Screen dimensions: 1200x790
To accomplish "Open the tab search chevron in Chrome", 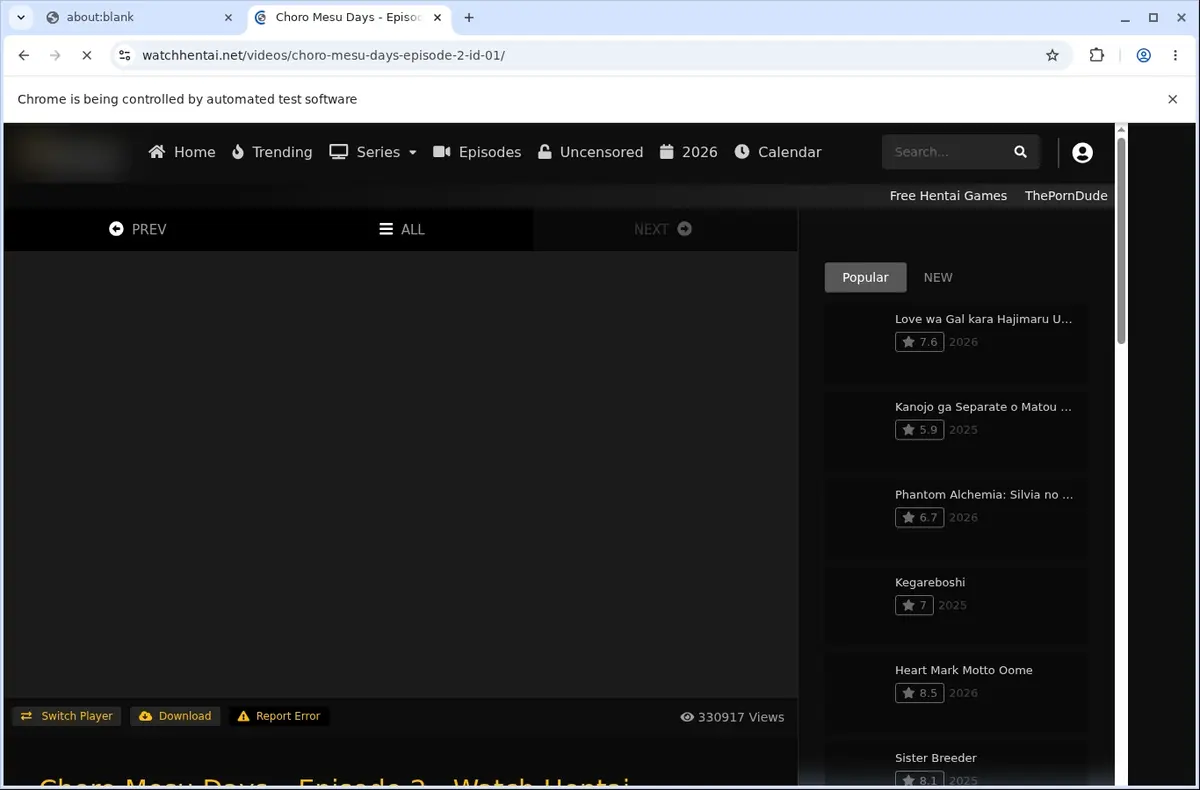I will [x=20, y=17].
